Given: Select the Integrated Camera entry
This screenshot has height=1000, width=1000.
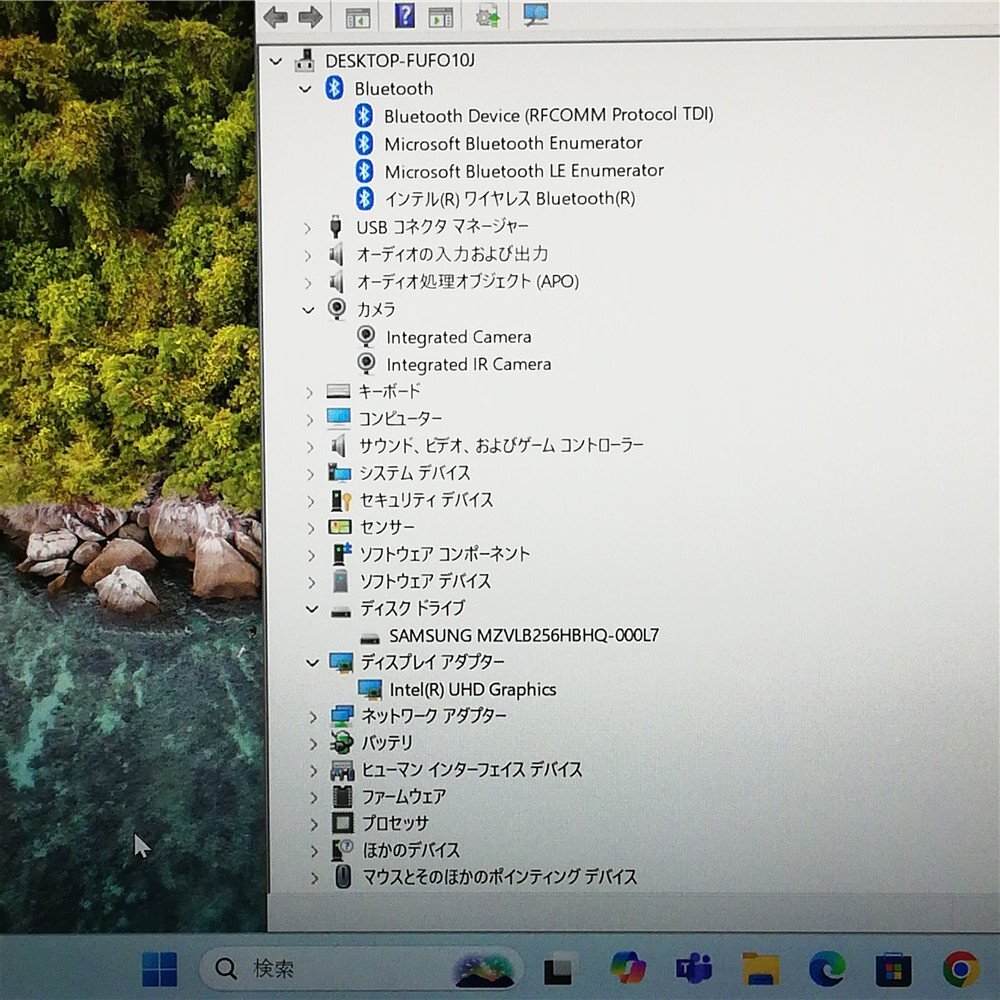Looking at the screenshot, I should (459, 337).
